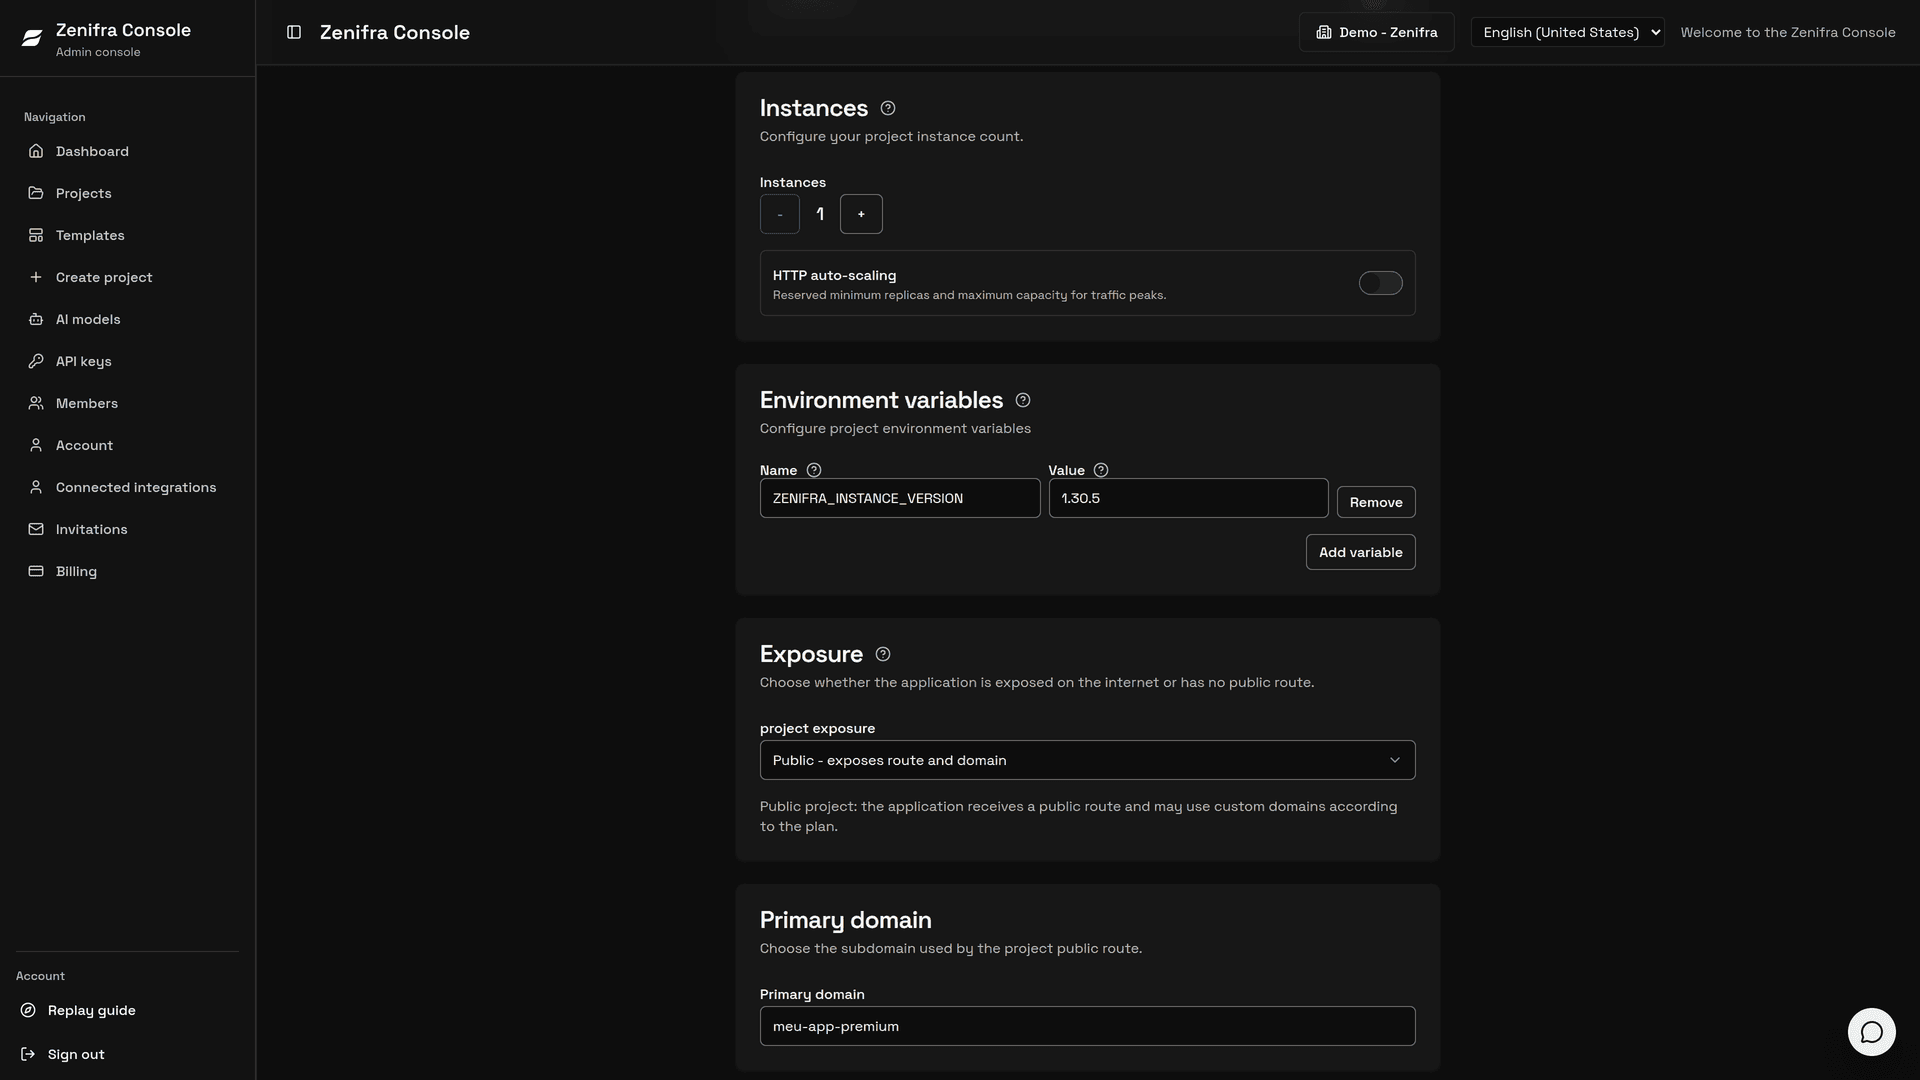Click the Templates layout icon
The height and width of the screenshot is (1080, 1920).
click(x=36, y=235)
